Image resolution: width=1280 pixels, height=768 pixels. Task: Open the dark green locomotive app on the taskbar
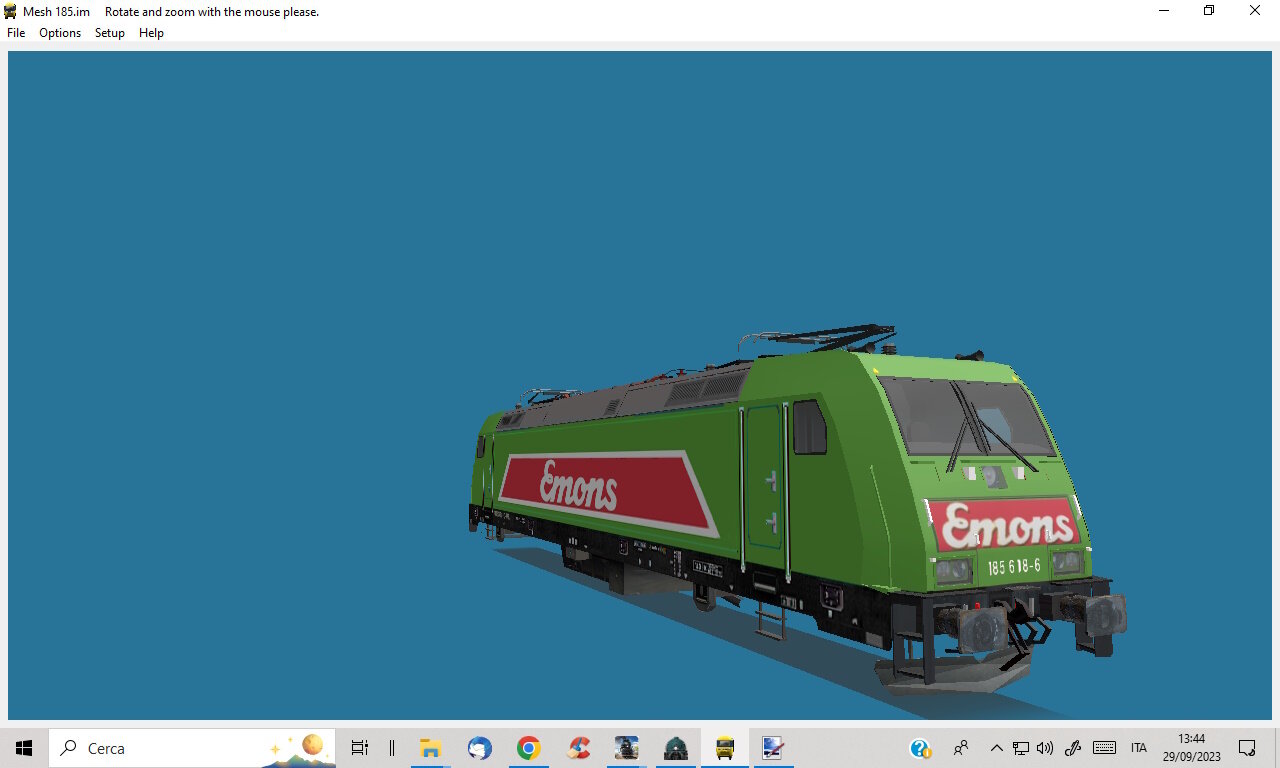click(676, 748)
